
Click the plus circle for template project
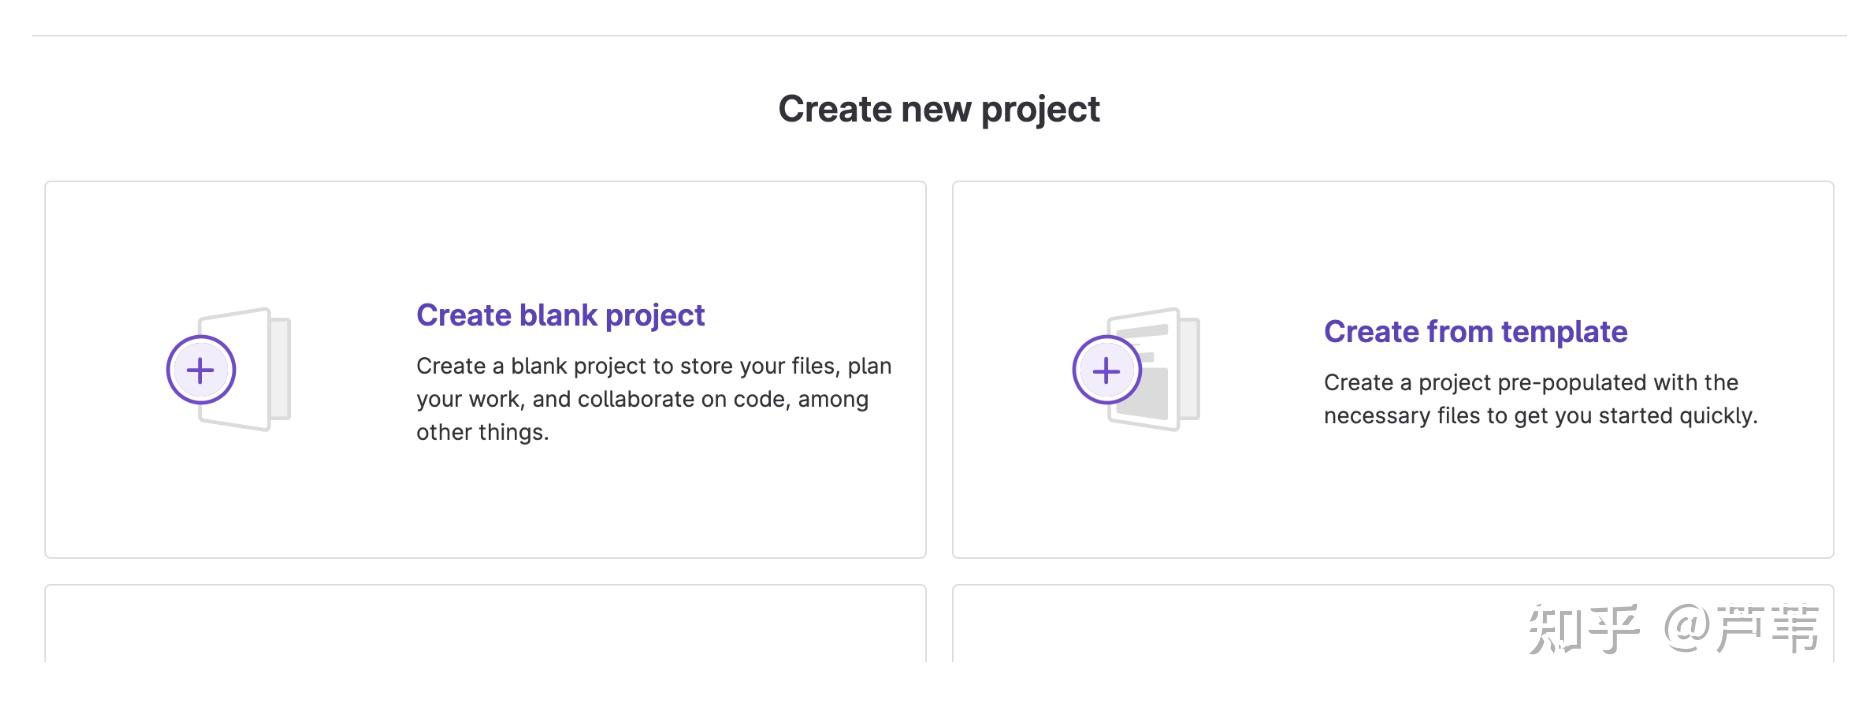pyautogui.click(x=1107, y=370)
